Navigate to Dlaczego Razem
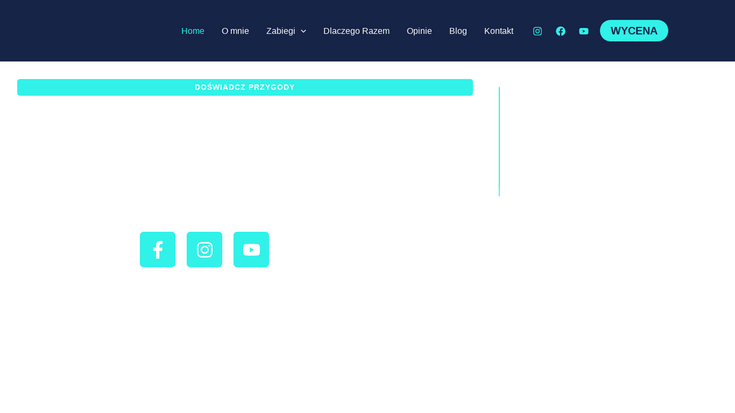 click(x=356, y=31)
